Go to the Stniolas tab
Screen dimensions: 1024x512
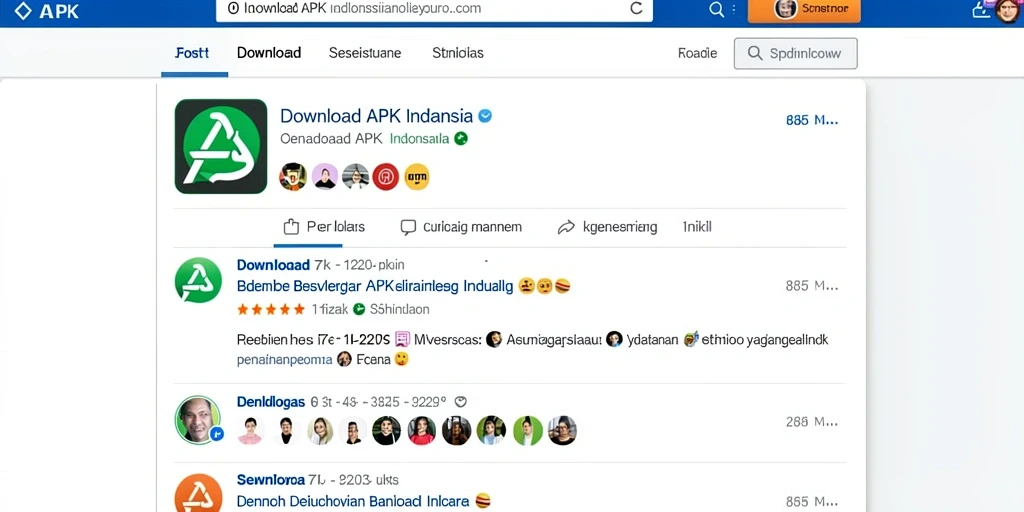tap(458, 53)
